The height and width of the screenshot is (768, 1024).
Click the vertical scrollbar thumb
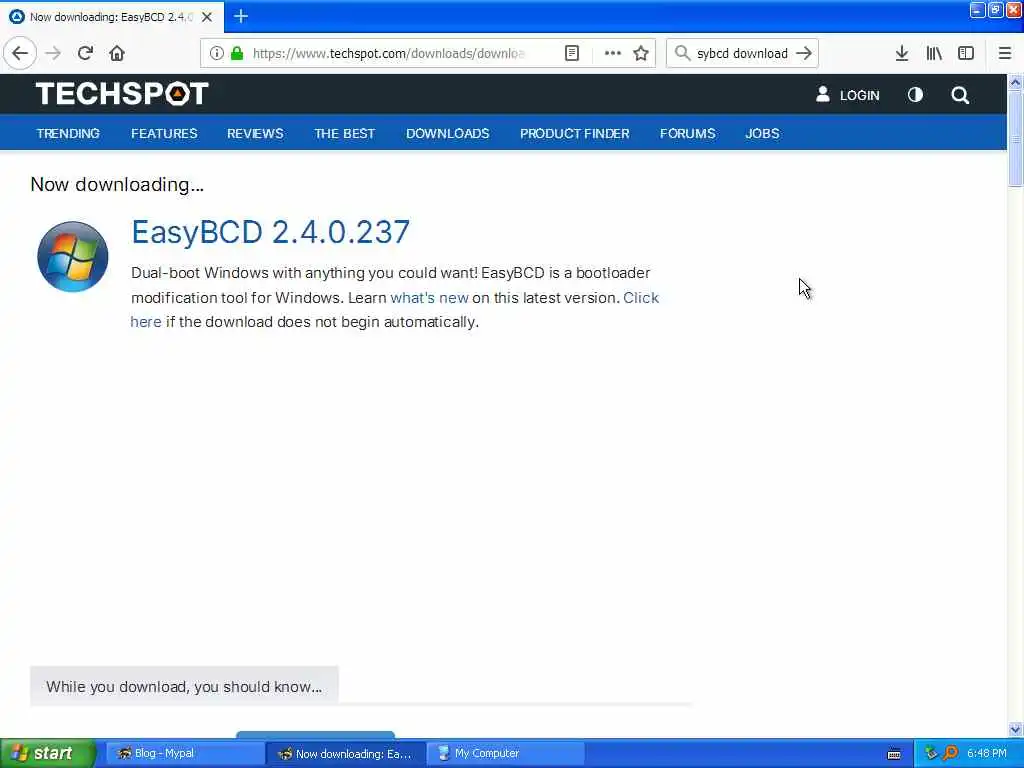pyautogui.click(x=1015, y=138)
